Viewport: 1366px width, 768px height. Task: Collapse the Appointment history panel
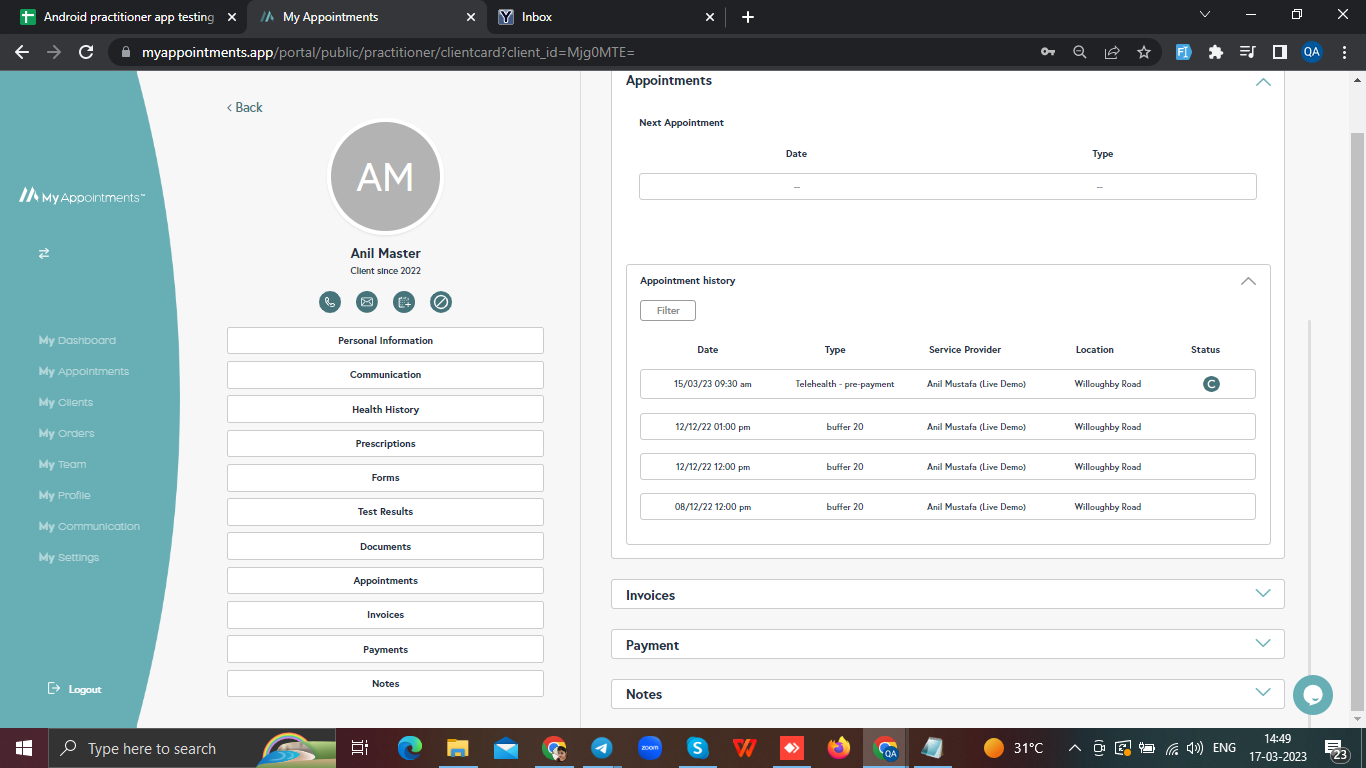click(x=1247, y=281)
